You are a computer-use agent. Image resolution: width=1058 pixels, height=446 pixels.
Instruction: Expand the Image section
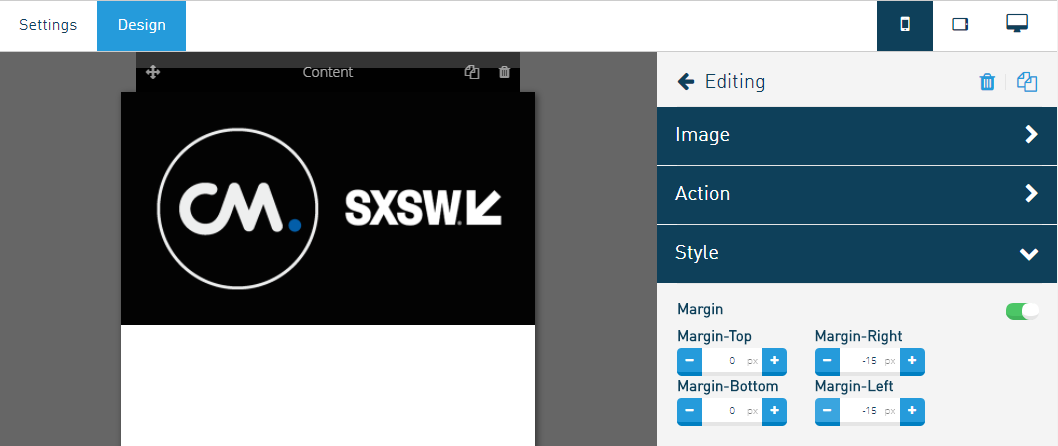coord(857,135)
